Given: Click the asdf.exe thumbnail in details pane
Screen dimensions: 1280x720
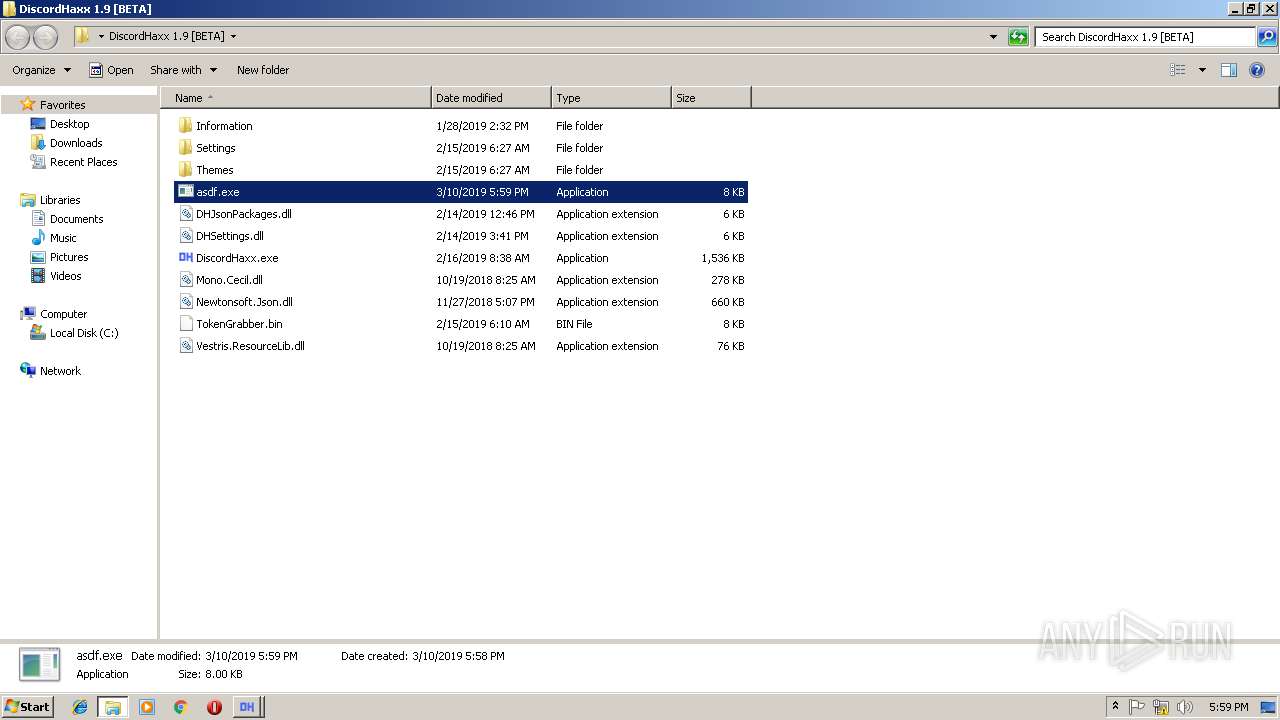Looking at the screenshot, I should click(40, 665).
